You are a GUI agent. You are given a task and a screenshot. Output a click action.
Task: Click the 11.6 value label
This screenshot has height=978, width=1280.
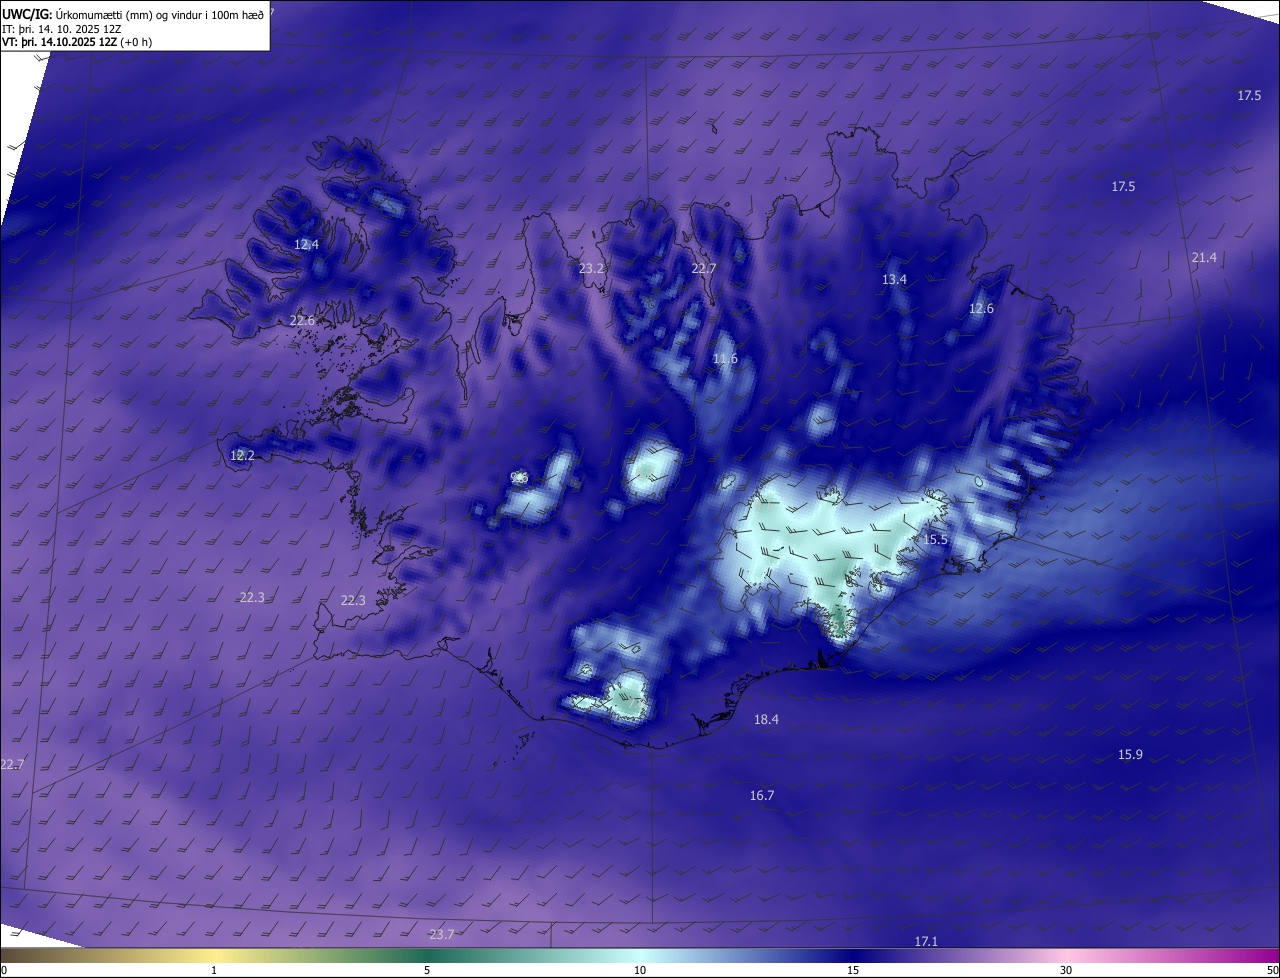(x=725, y=359)
